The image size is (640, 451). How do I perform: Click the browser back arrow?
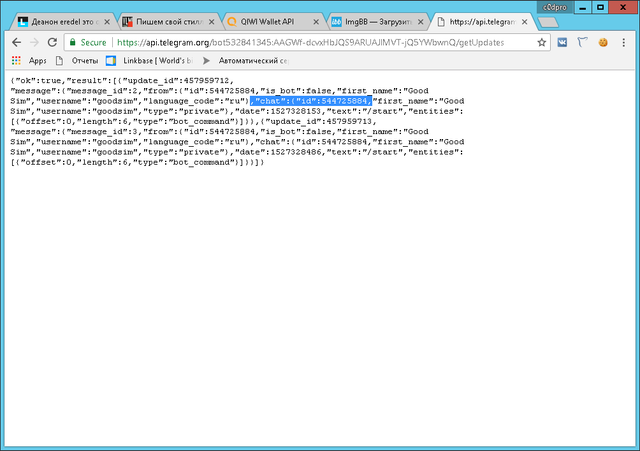pyautogui.click(x=13, y=43)
